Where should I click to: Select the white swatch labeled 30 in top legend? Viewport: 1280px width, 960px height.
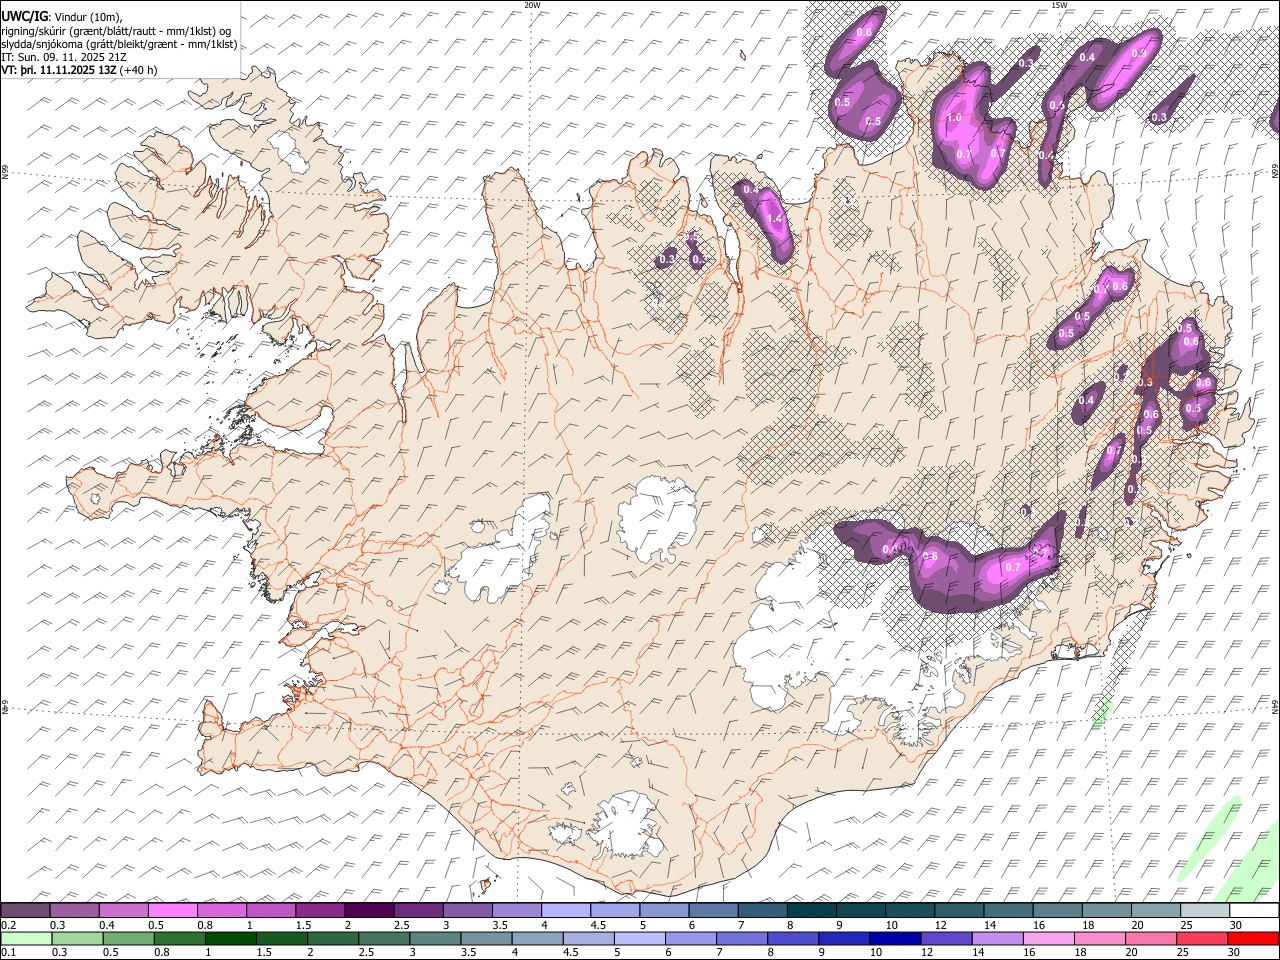[x=1253, y=911]
